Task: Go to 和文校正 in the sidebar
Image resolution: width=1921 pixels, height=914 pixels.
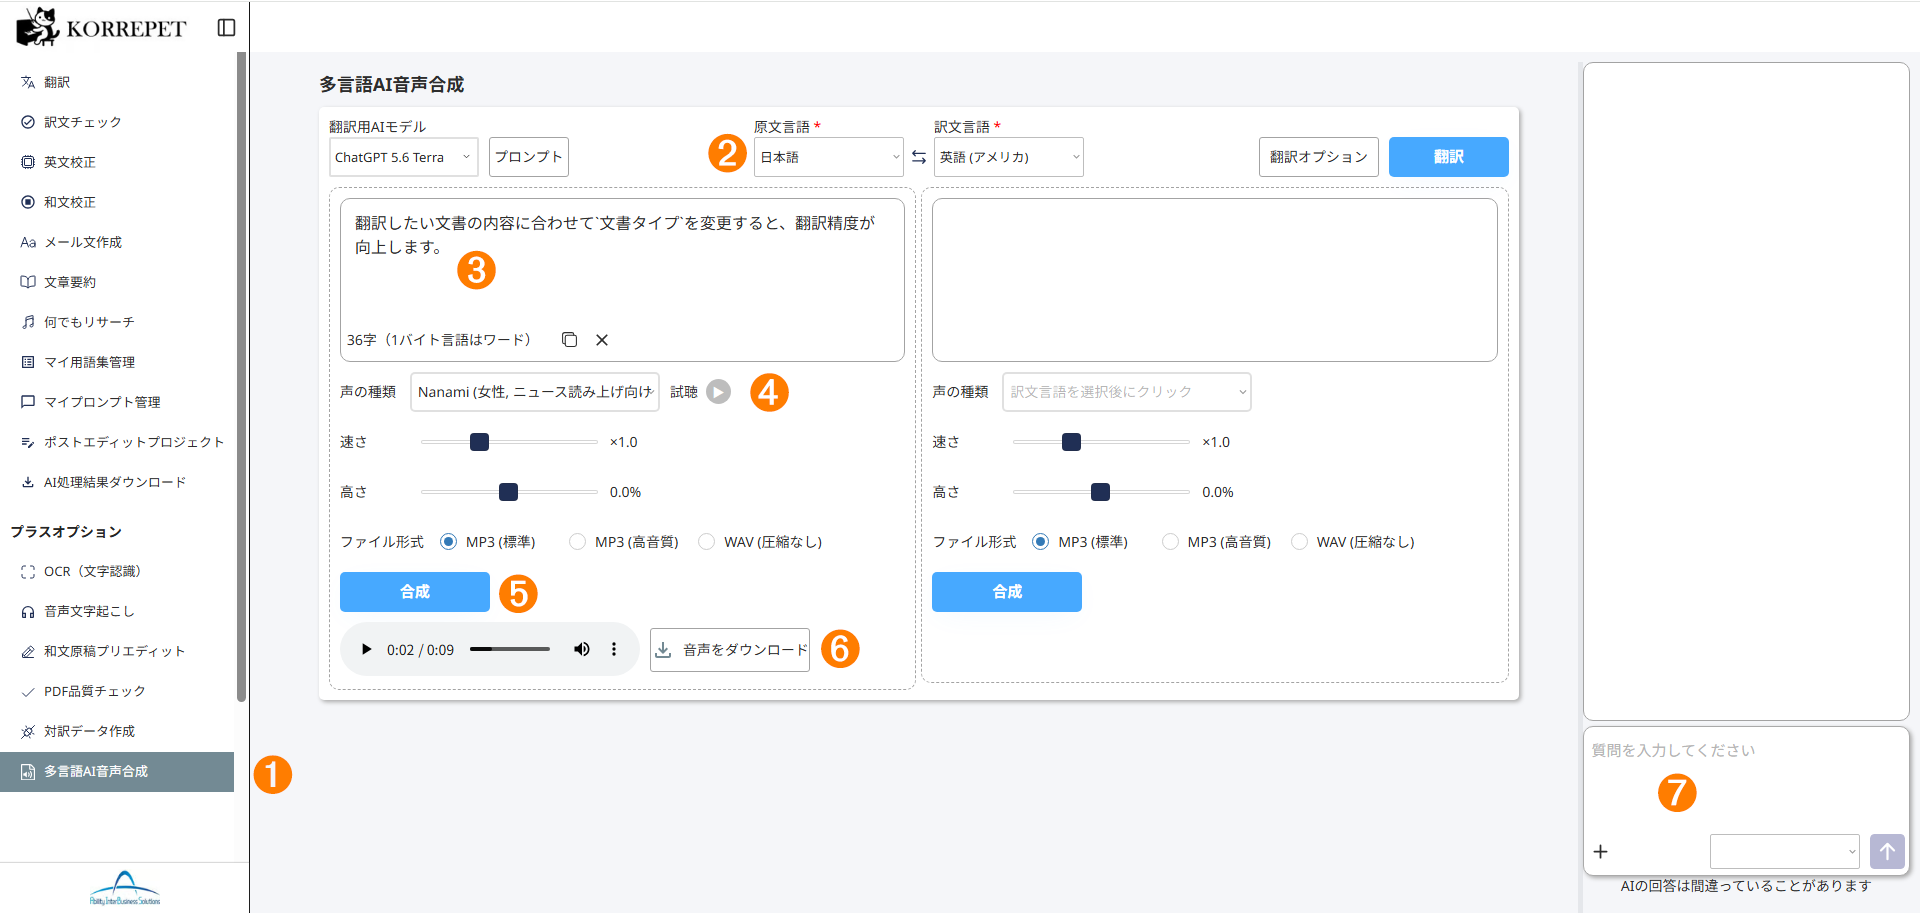Action: (x=117, y=202)
